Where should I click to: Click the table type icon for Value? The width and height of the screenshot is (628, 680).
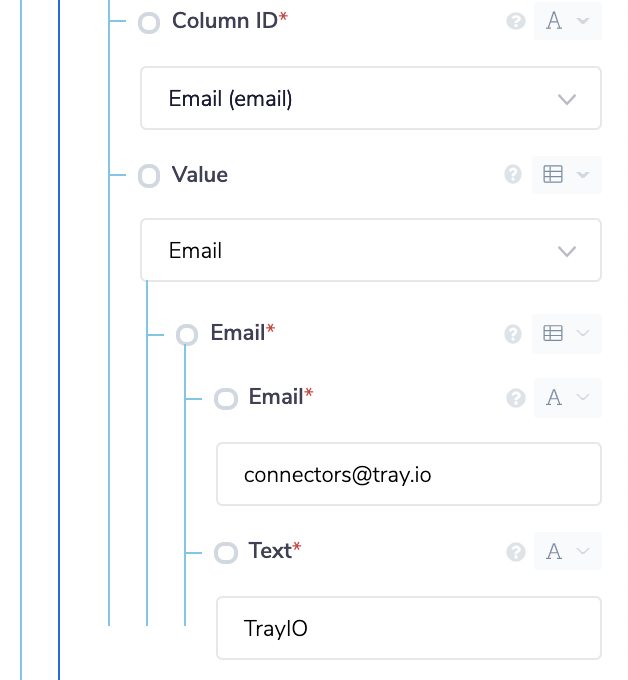pyautogui.click(x=553, y=175)
